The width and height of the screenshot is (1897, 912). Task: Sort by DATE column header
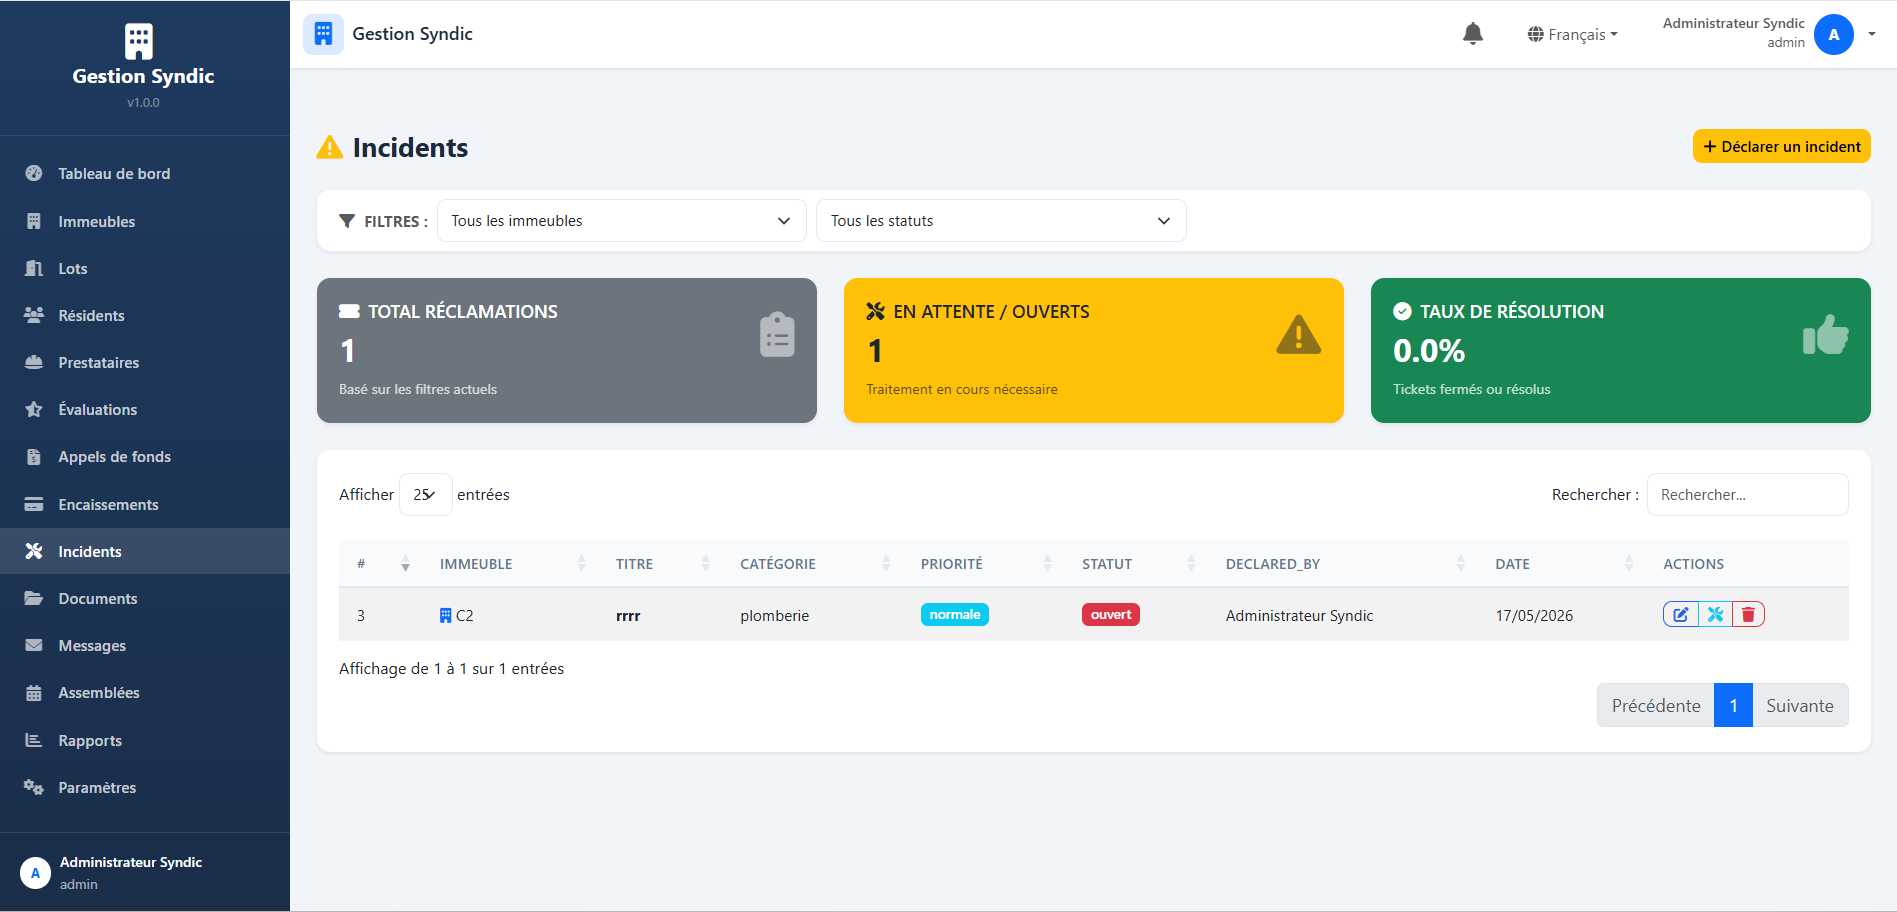pos(1563,564)
